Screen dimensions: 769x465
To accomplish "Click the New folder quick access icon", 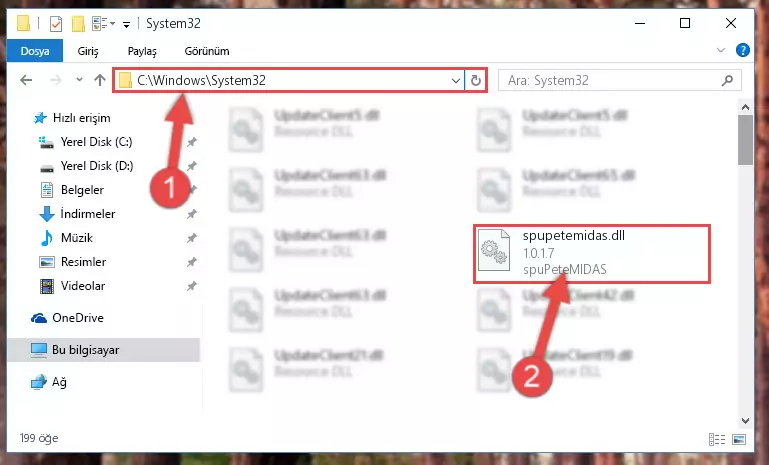I will [x=78, y=24].
